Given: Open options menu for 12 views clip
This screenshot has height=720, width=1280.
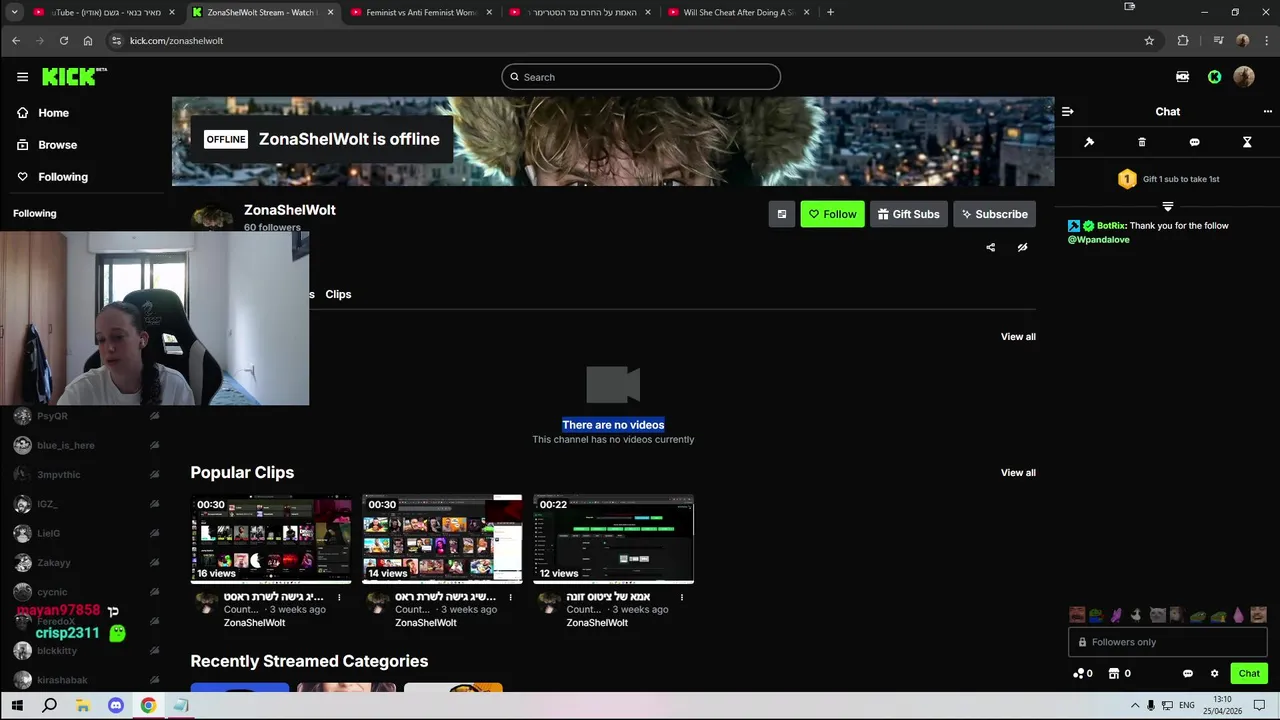Looking at the screenshot, I should (x=681, y=597).
